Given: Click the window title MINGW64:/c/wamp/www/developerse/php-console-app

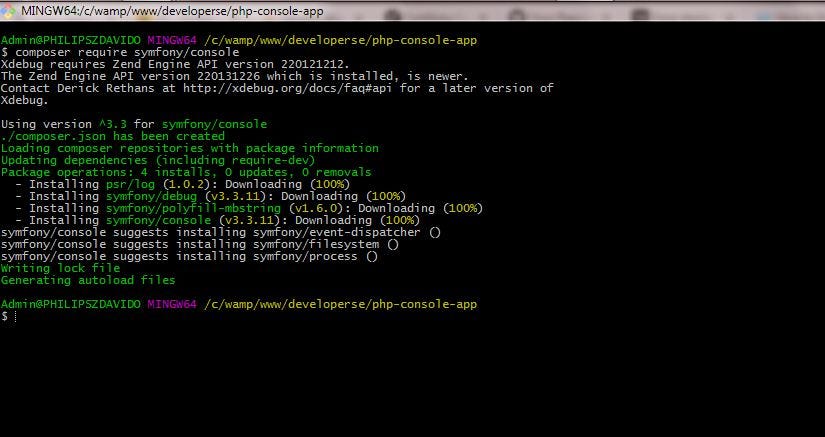Looking at the screenshot, I should (172, 11).
